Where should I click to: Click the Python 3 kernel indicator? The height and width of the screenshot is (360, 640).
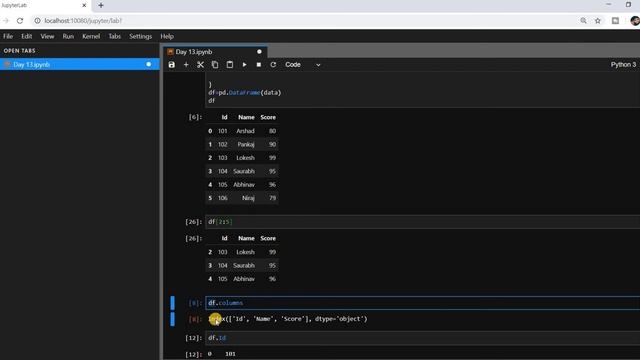click(623, 64)
